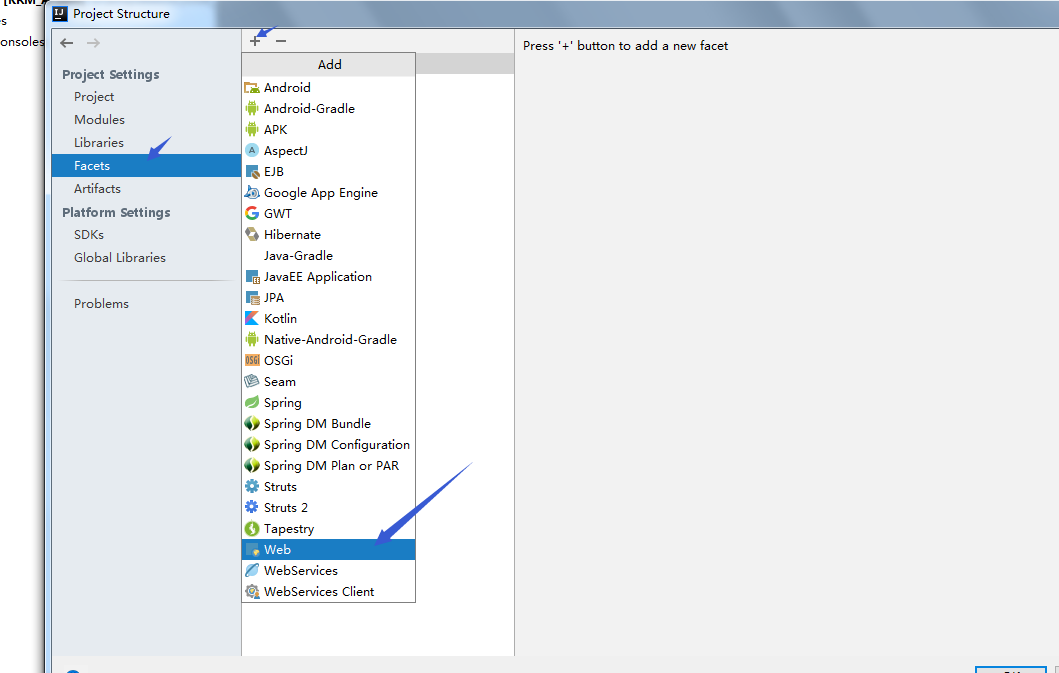Open the Problems section
The image size is (1059, 673).
tap(101, 304)
